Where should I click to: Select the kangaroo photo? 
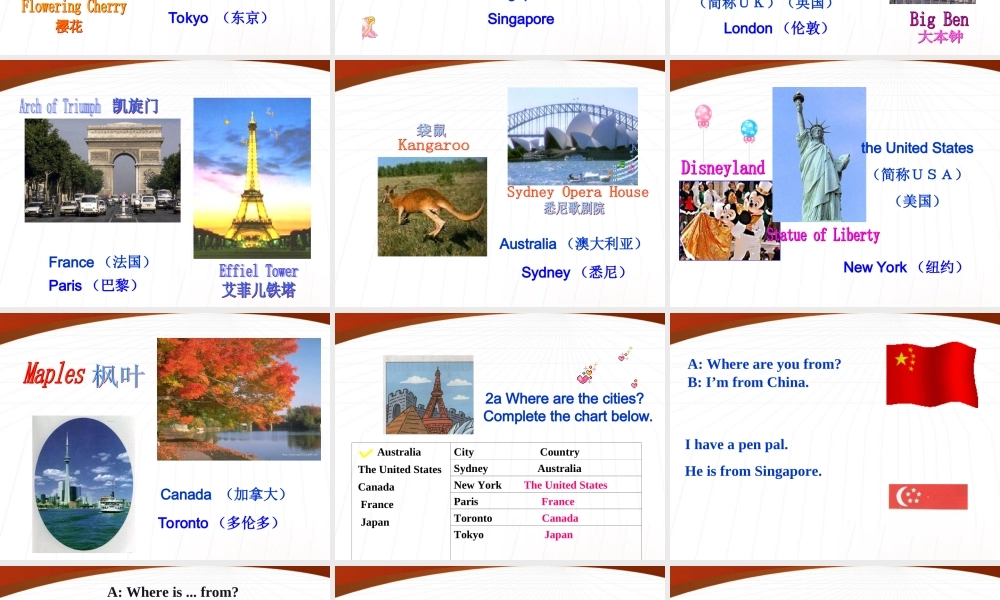coord(432,207)
